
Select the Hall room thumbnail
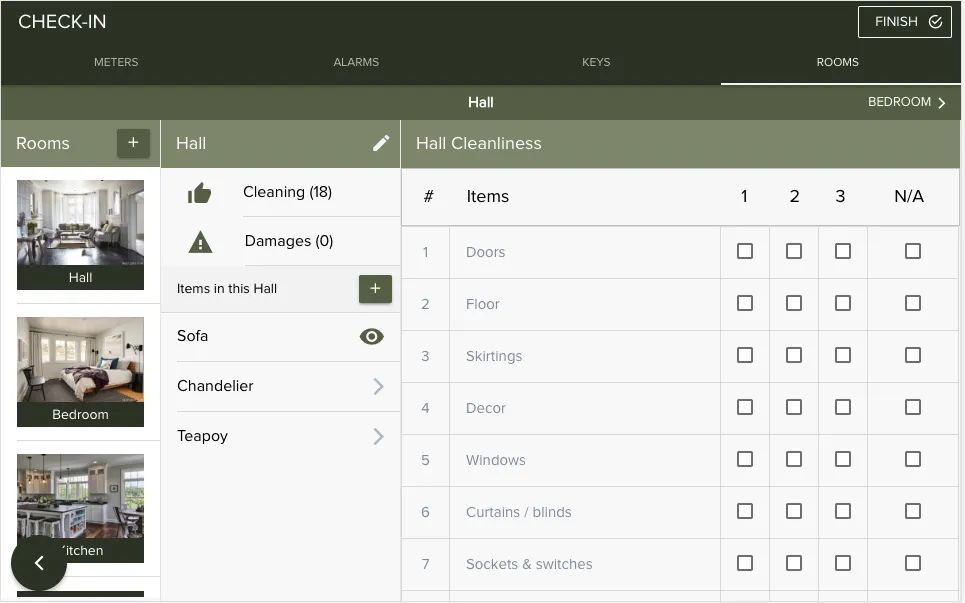click(81, 234)
